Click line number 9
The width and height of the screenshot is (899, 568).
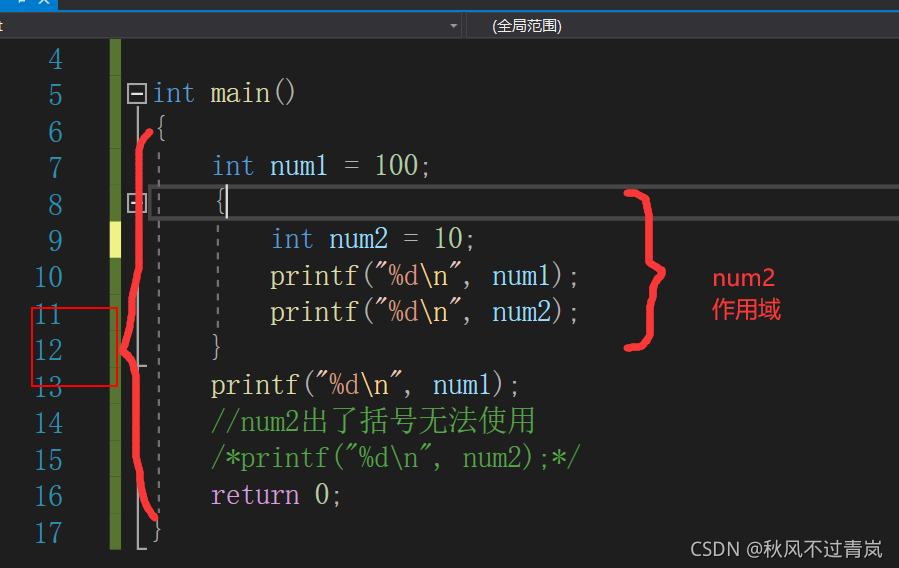coord(56,241)
